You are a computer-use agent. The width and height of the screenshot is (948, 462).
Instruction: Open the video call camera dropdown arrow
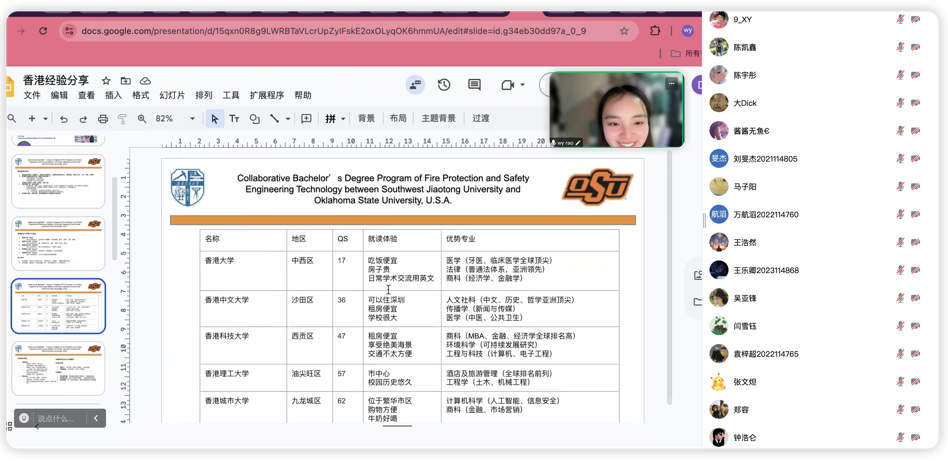tap(522, 85)
